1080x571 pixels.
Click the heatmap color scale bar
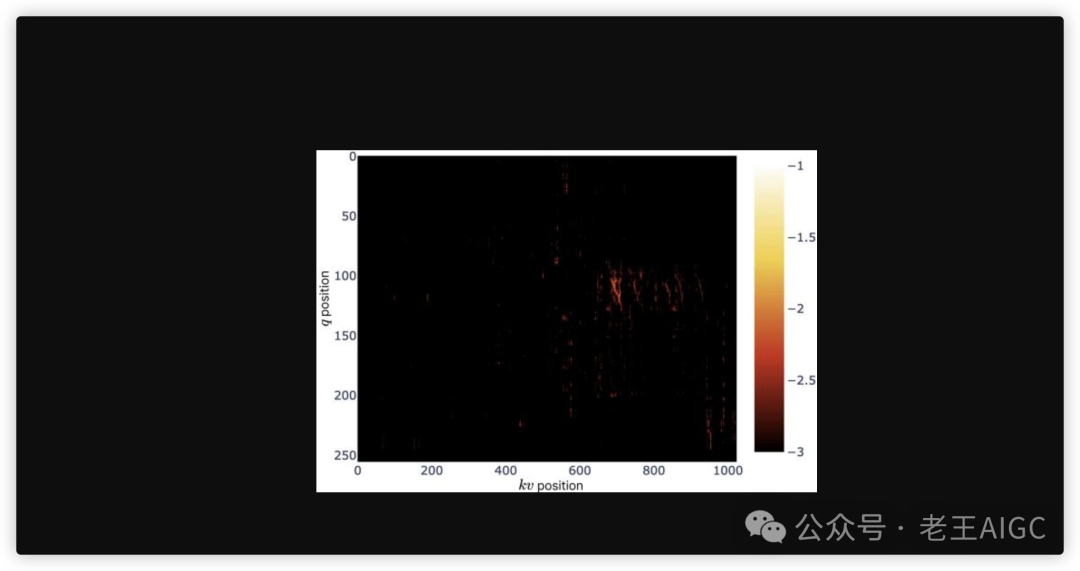(x=769, y=309)
